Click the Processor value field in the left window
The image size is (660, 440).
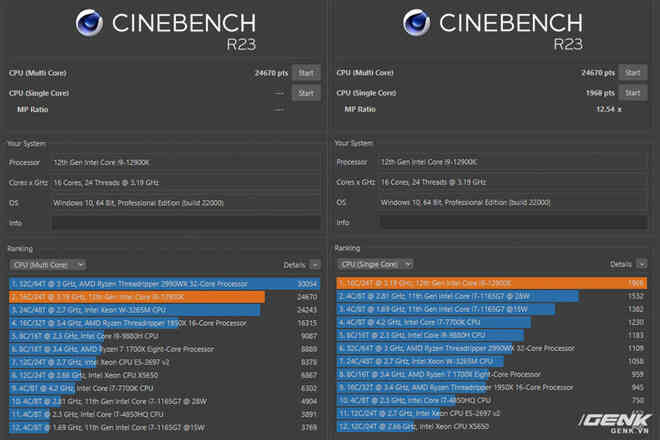[186, 163]
